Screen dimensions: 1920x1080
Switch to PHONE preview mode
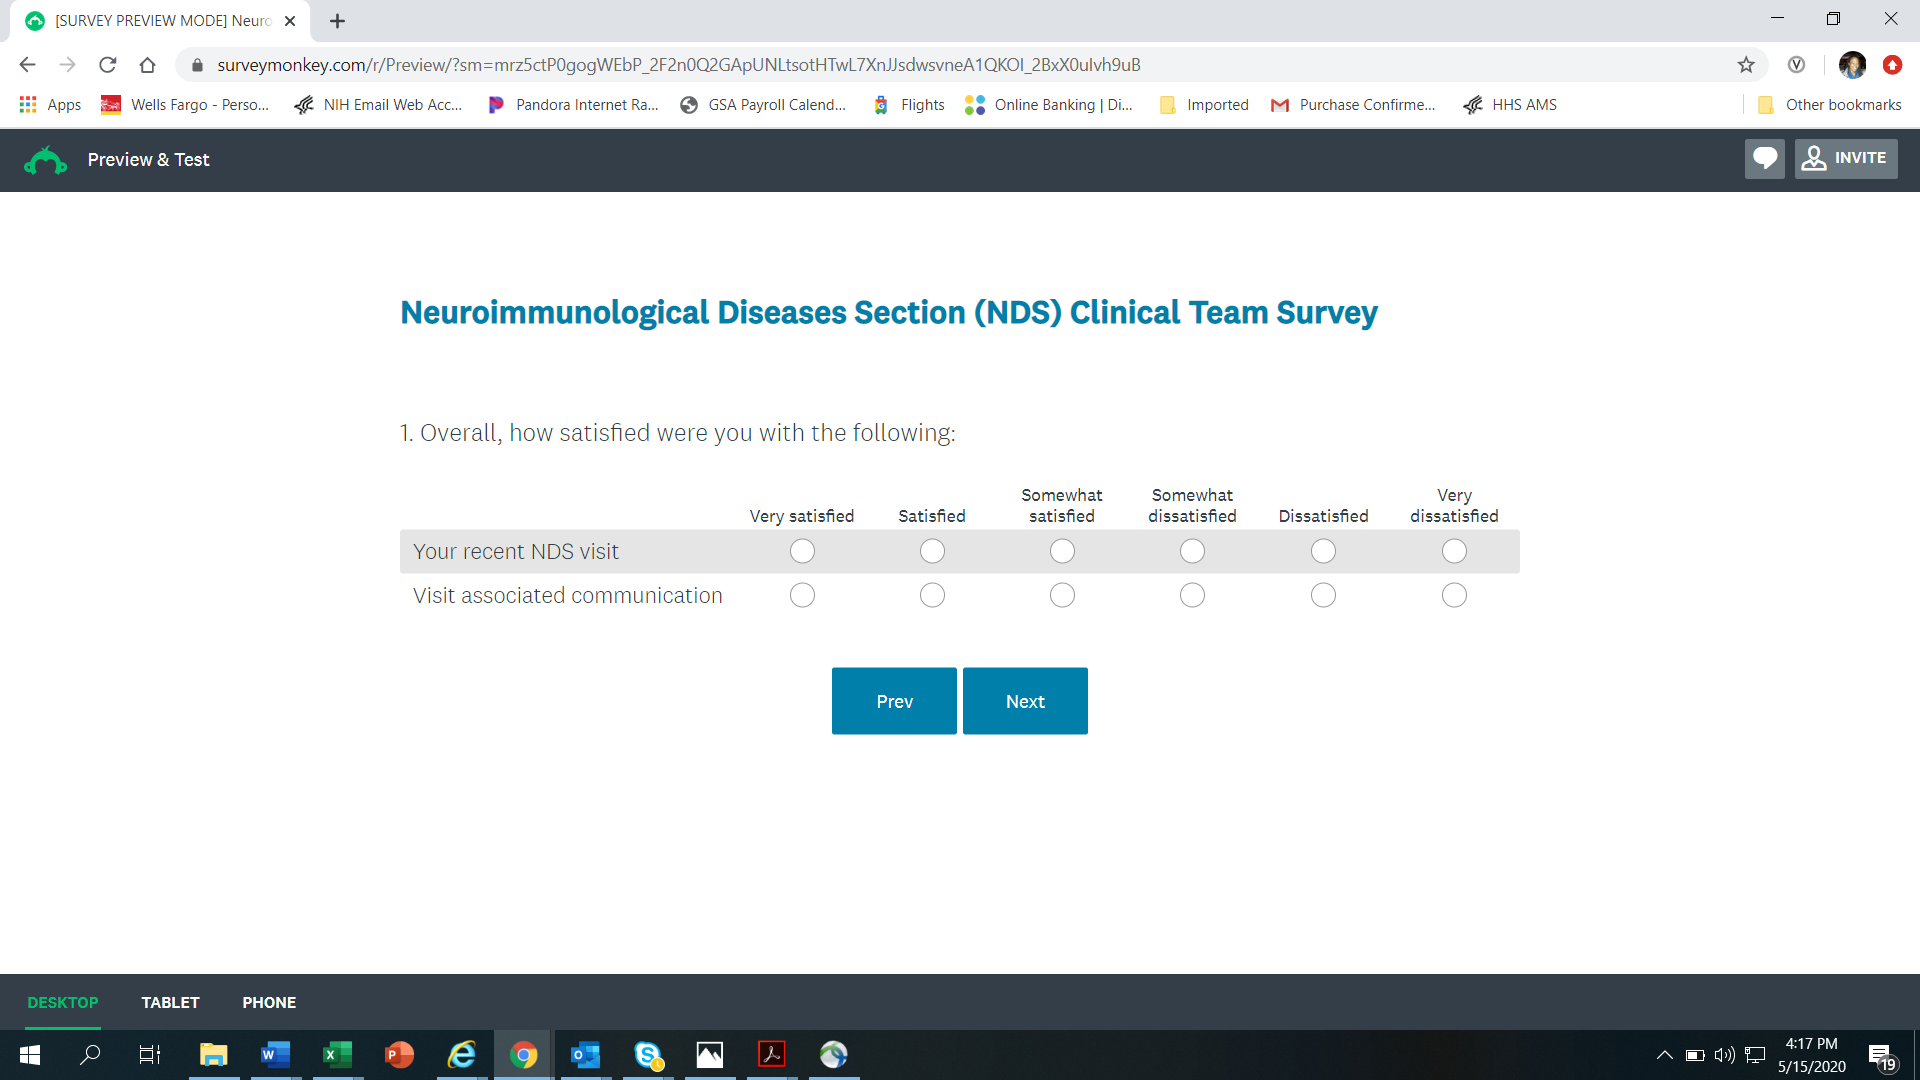(x=269, y=1002)
